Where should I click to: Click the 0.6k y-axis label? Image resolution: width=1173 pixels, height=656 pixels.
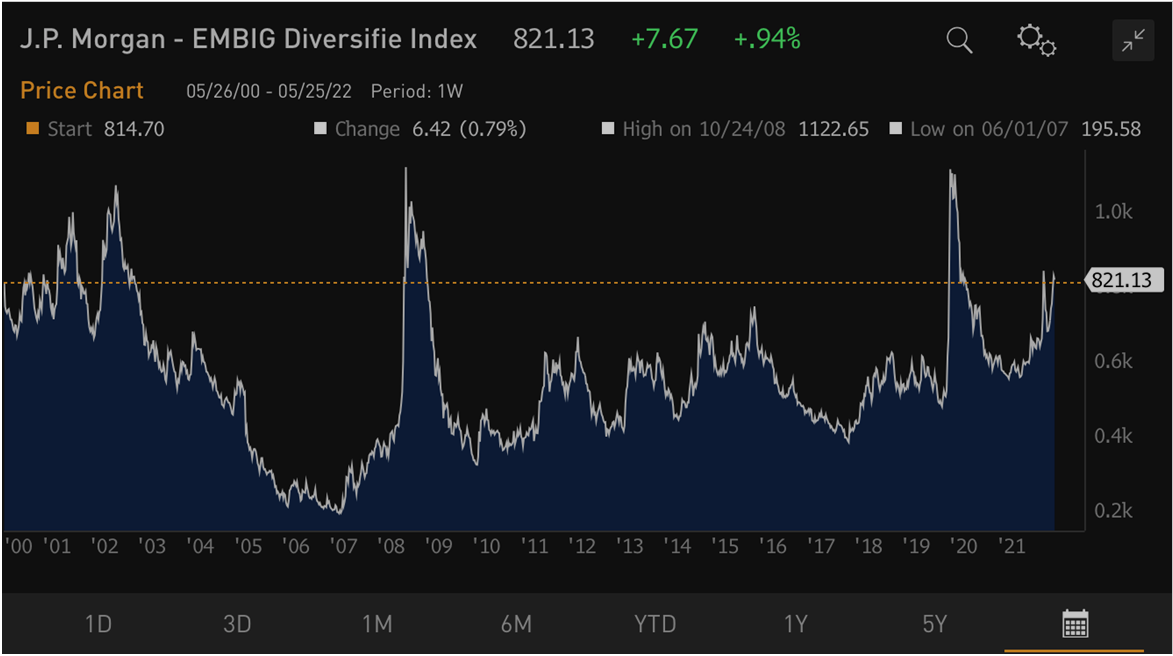click(x=1113, y=361)
